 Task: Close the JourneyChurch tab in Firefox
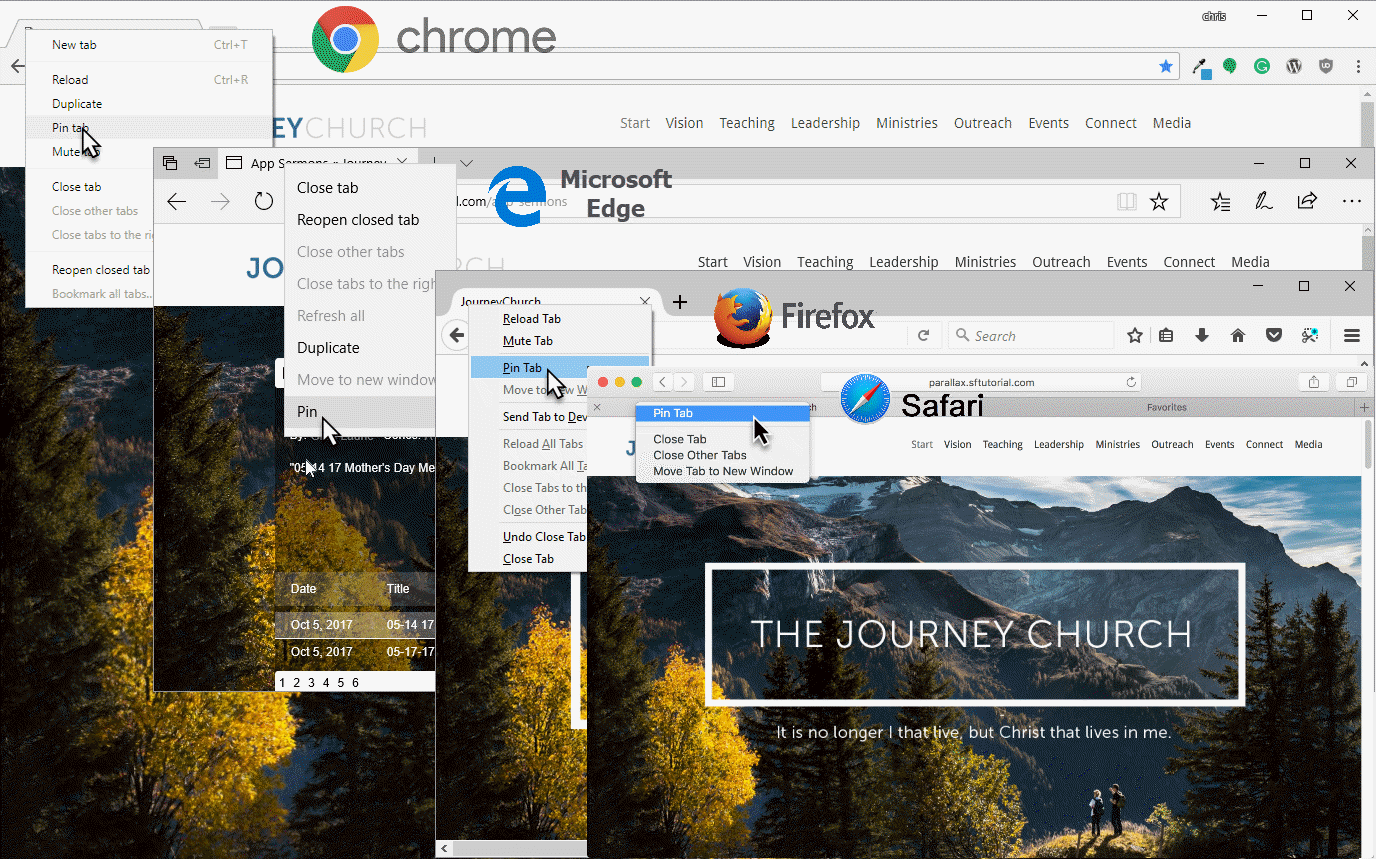(x=645, y=301)
